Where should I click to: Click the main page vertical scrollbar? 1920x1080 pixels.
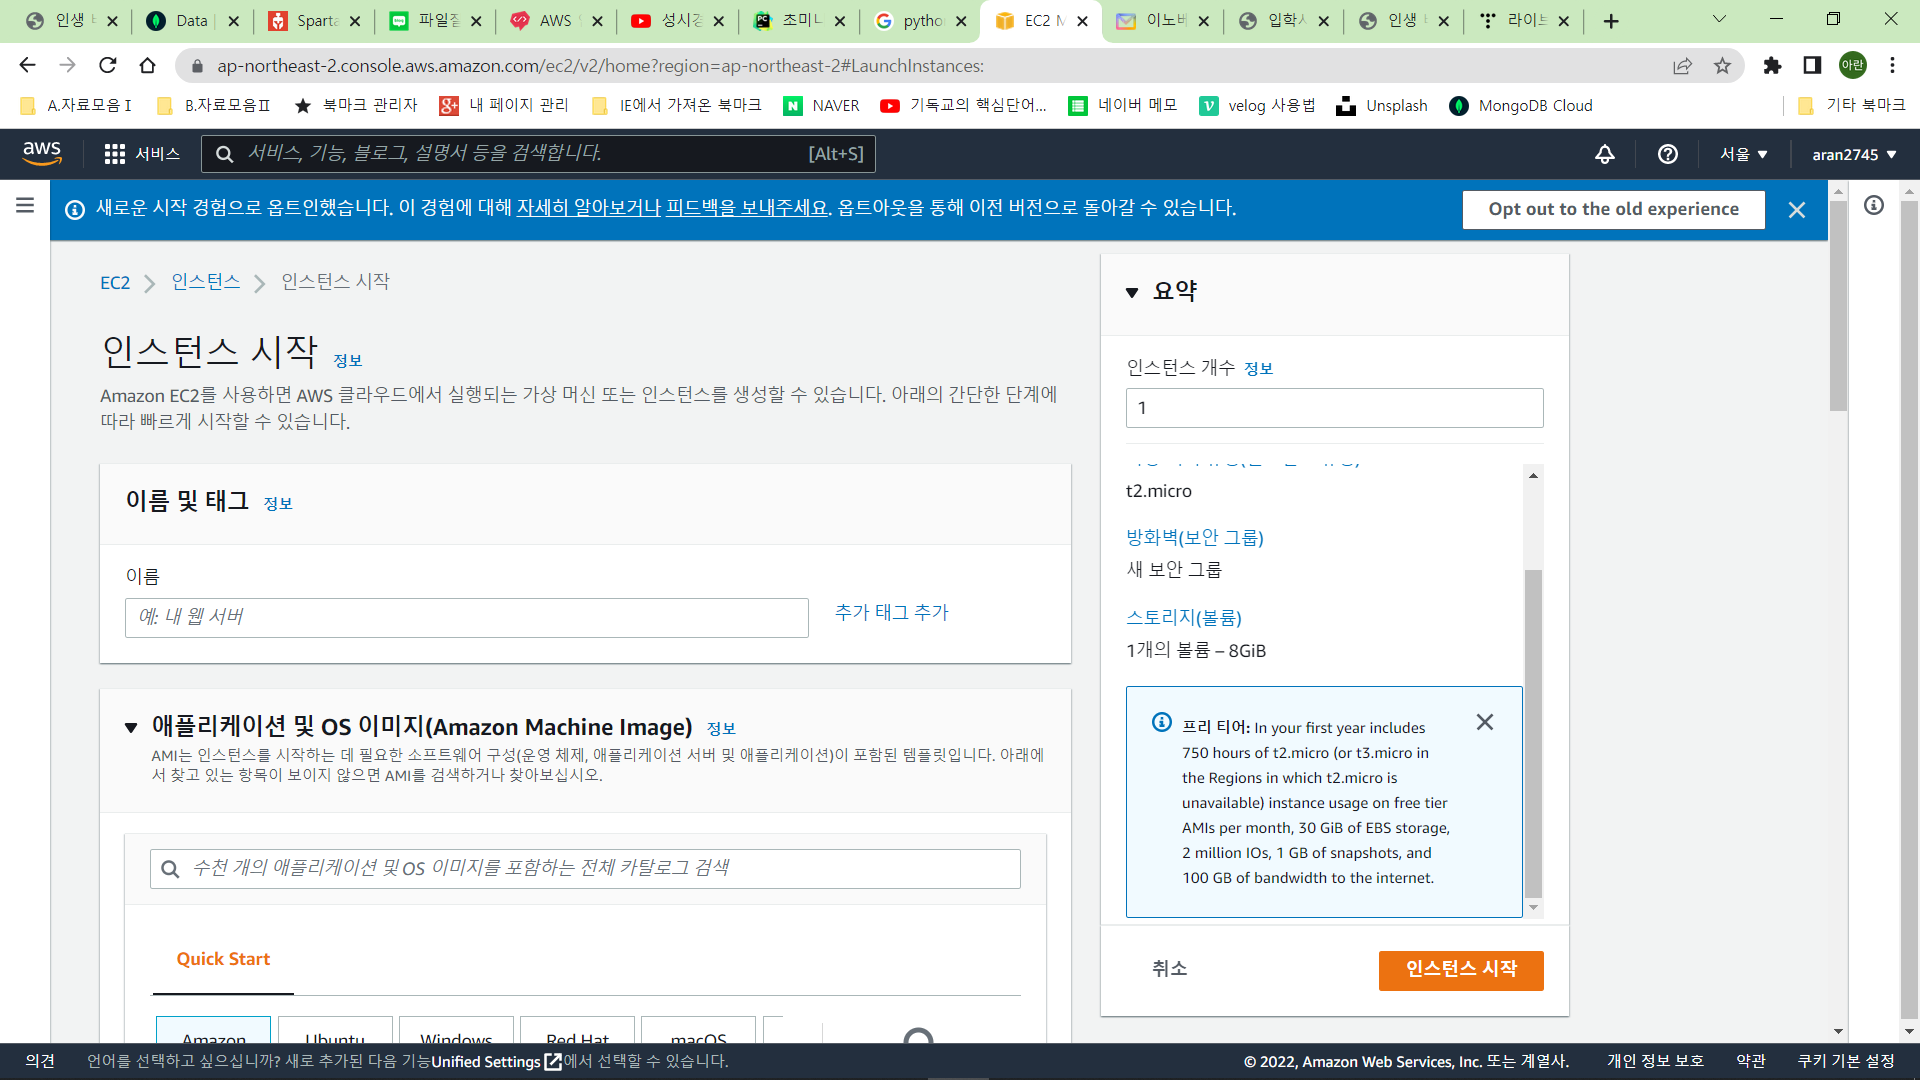click(1838, 306)
